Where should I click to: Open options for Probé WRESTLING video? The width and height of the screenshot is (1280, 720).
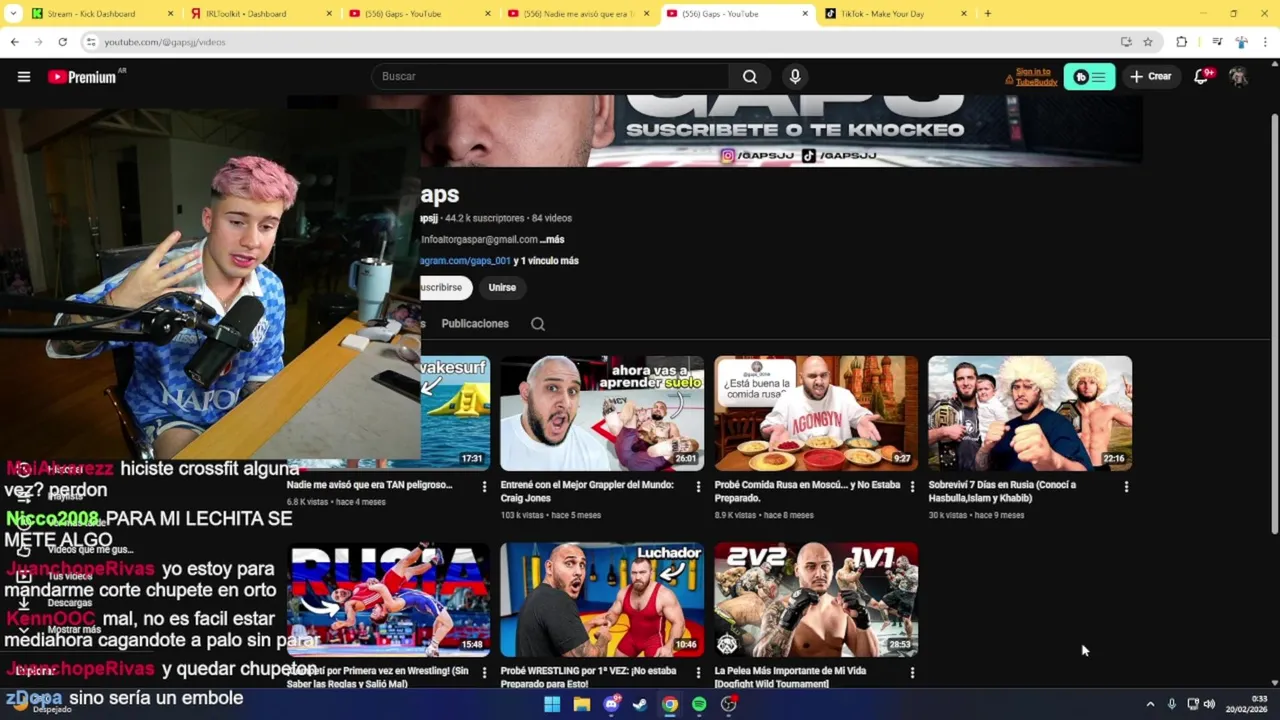point(698,673)
